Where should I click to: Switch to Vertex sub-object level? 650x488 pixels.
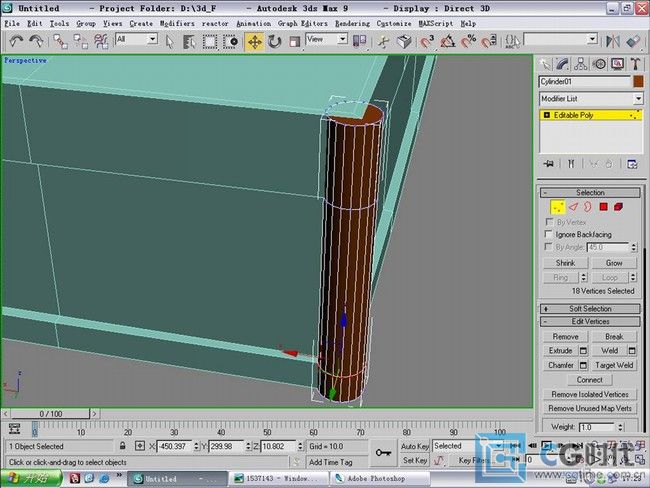pyautogui.click(x=557, y=207)
